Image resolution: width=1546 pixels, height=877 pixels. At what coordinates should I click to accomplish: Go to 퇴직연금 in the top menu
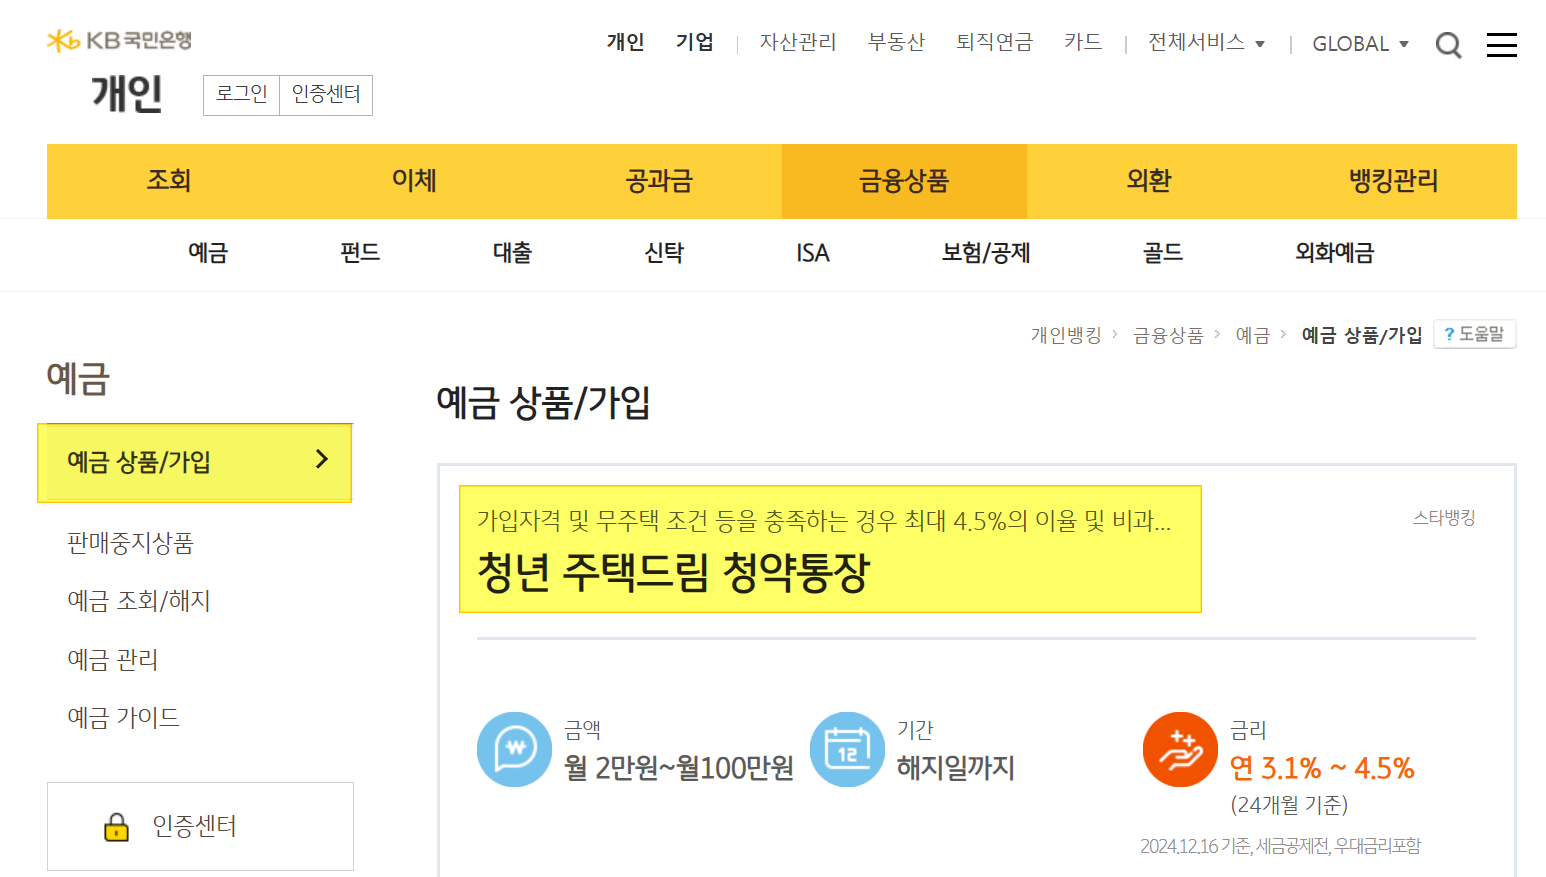tap(994, 42)
